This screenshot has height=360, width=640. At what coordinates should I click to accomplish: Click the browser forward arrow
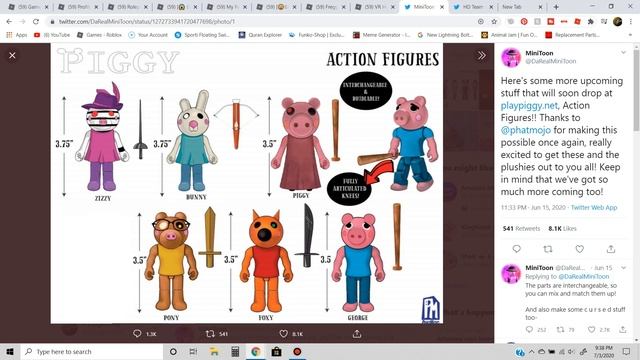click(x=22, y=21)
